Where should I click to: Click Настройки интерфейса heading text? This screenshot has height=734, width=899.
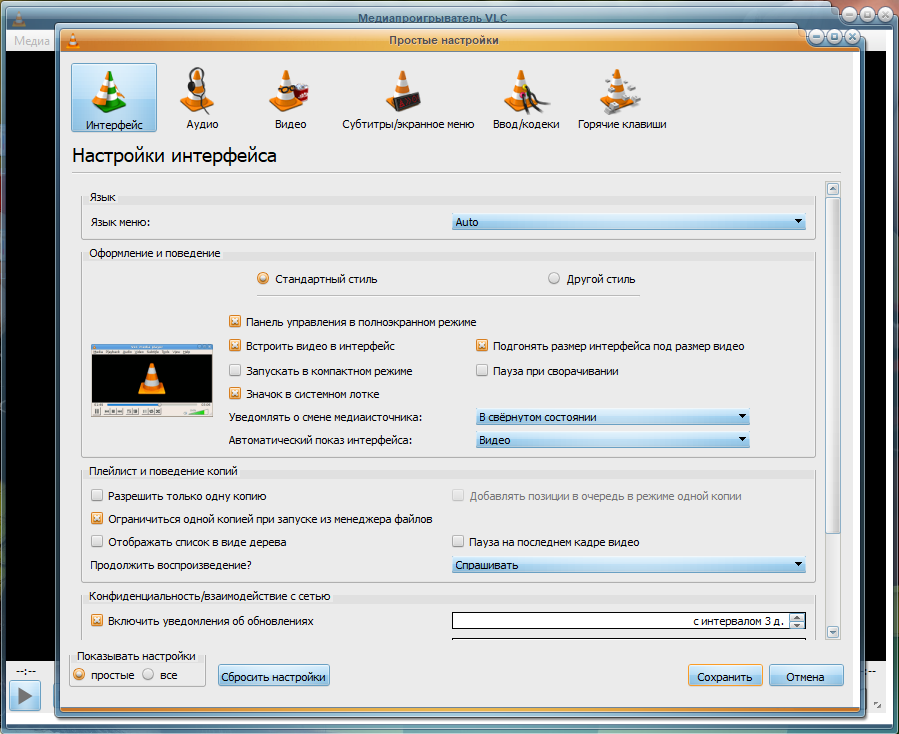pyautogui.click(x=174, y=155)
